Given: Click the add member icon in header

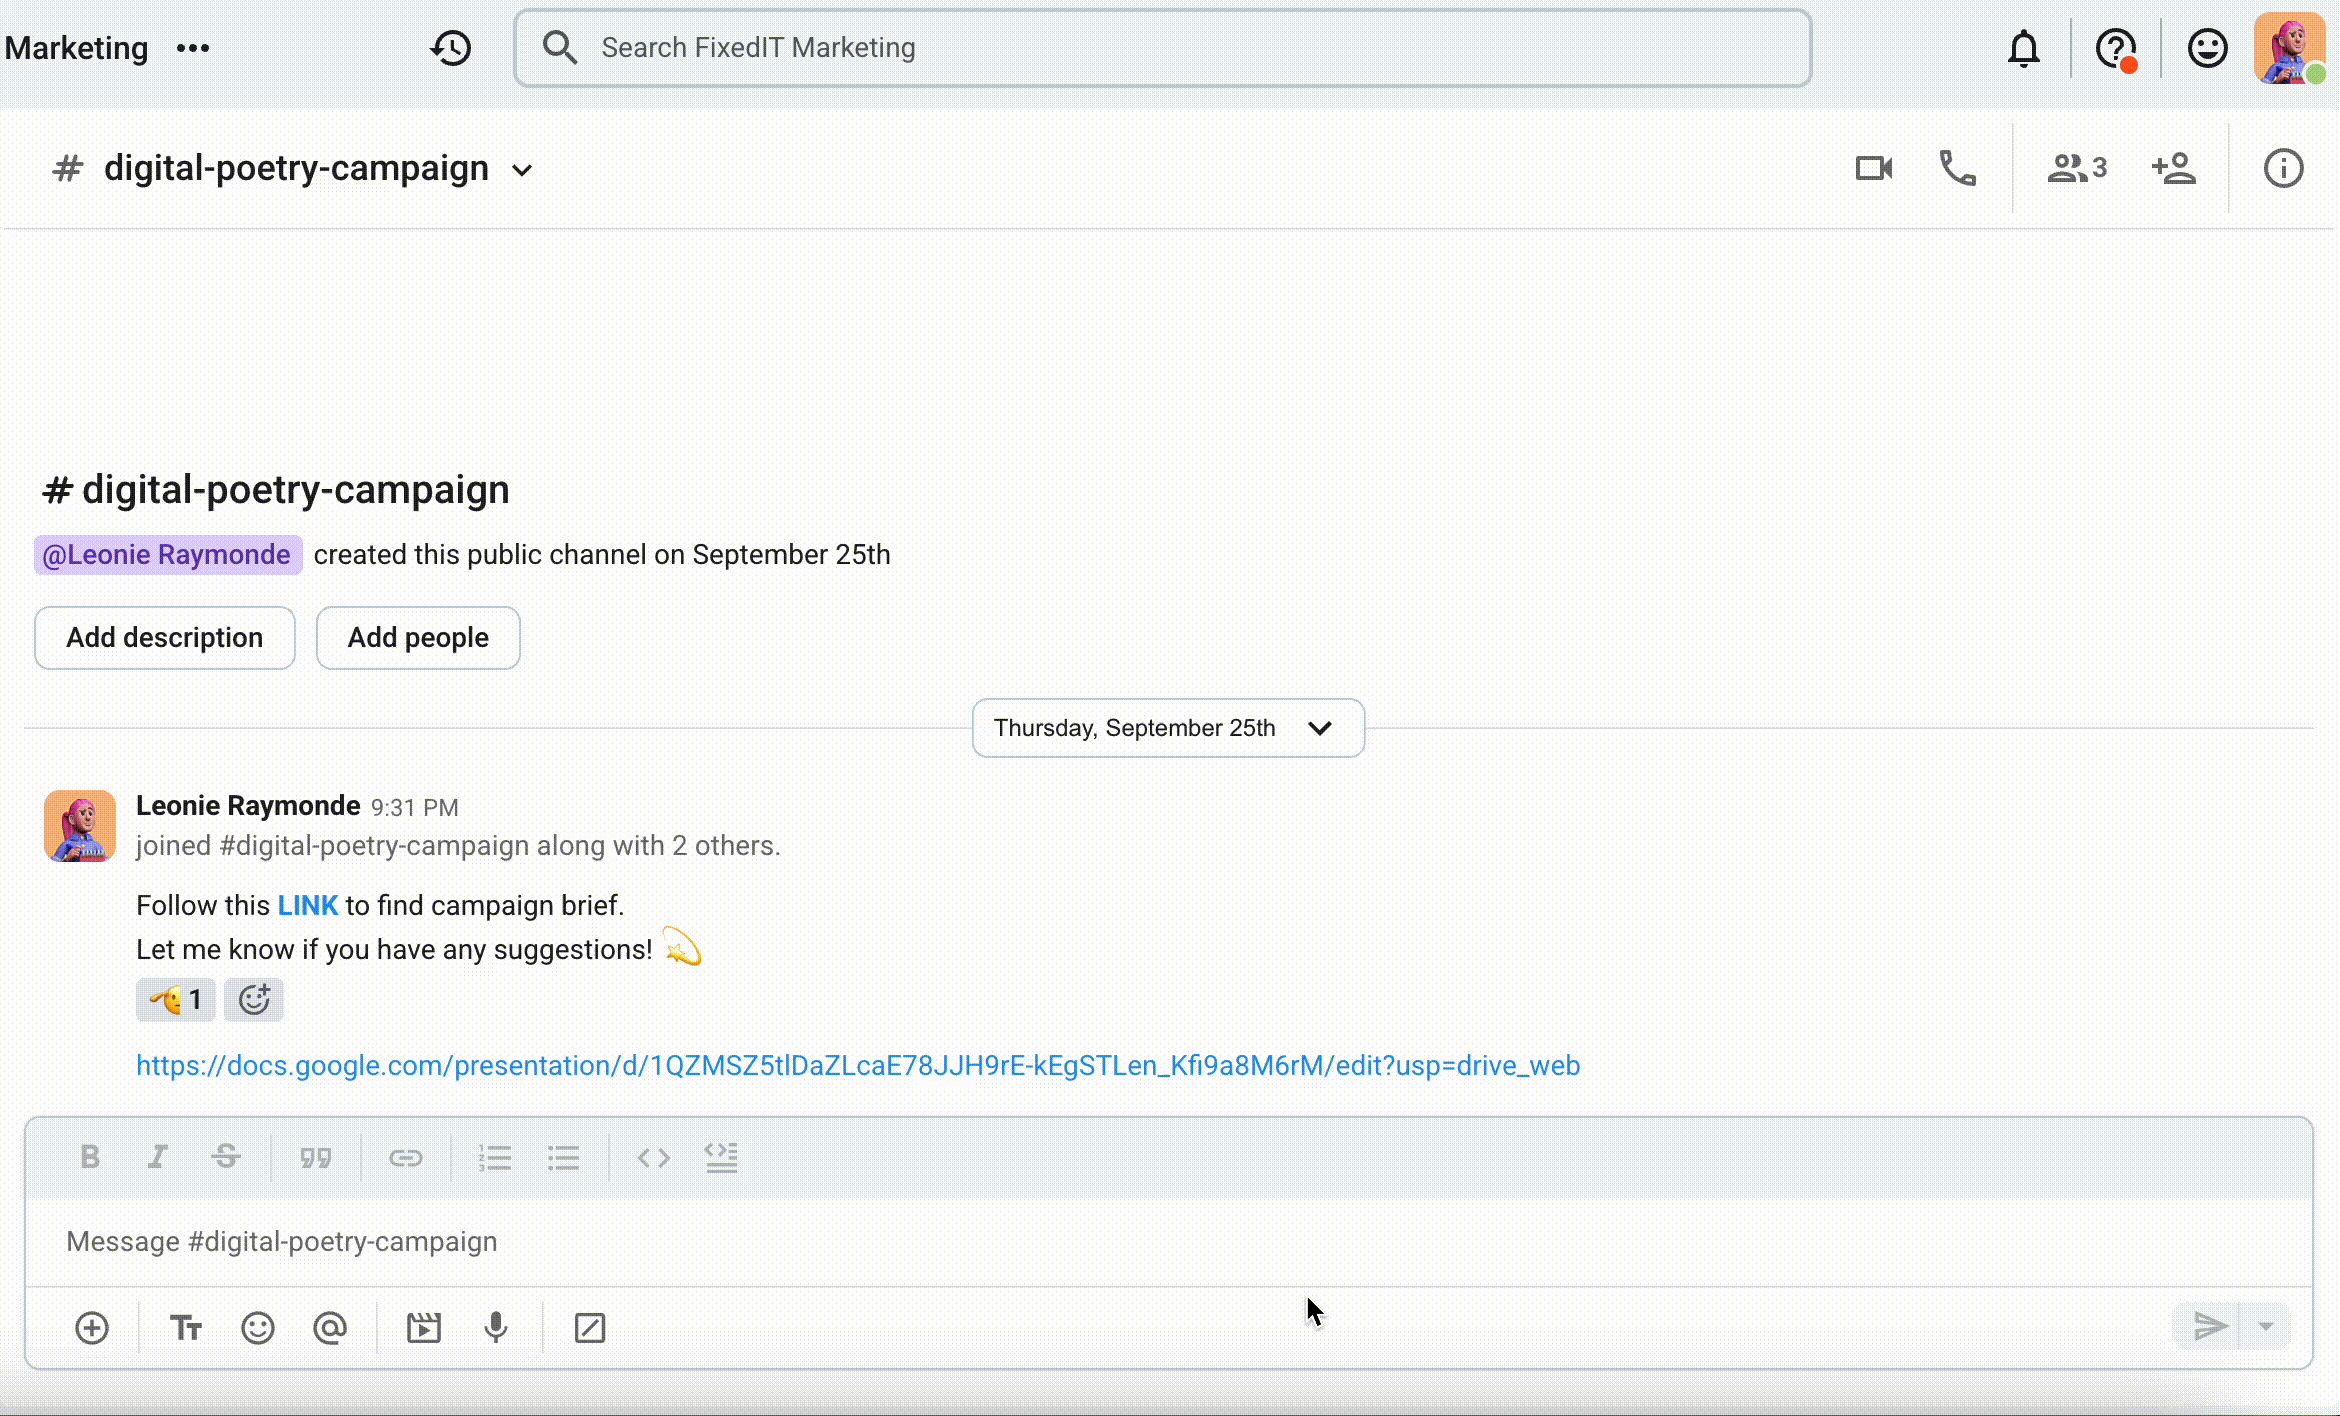Looking at the screenshot, I should coord(2173,168).
